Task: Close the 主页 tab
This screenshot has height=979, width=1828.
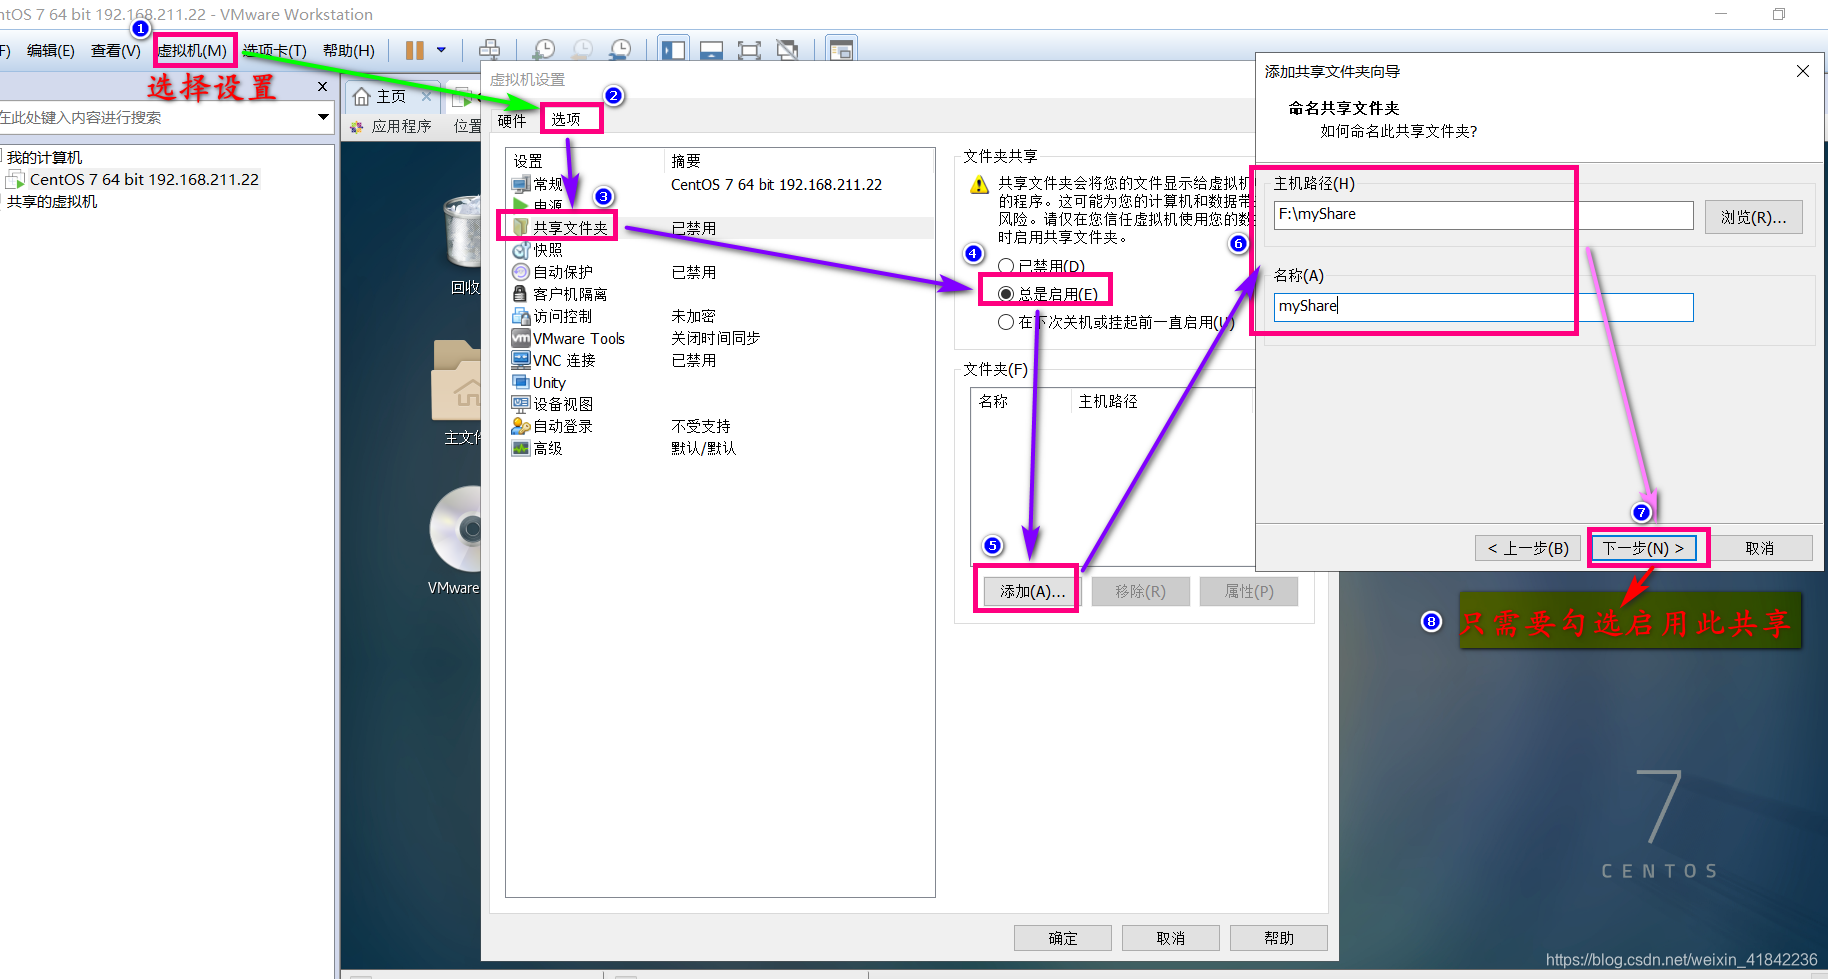Action: (427, 96)
